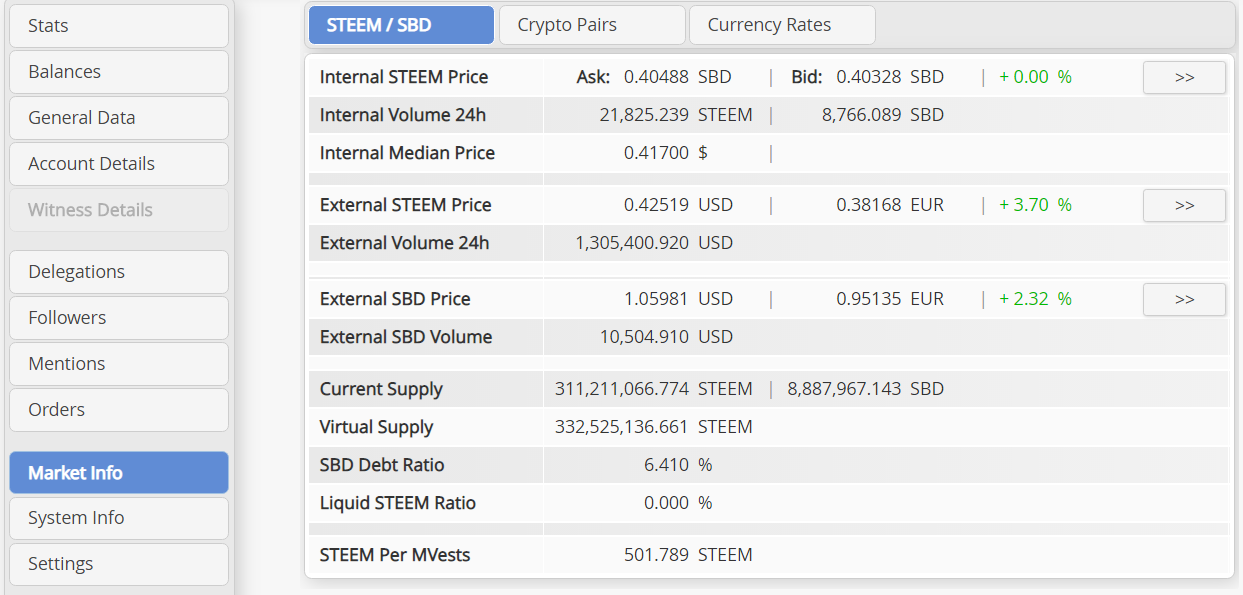Expand Internal STEEM Price with >> button
The image size is (1243, 595).
tap(1184, 77)
